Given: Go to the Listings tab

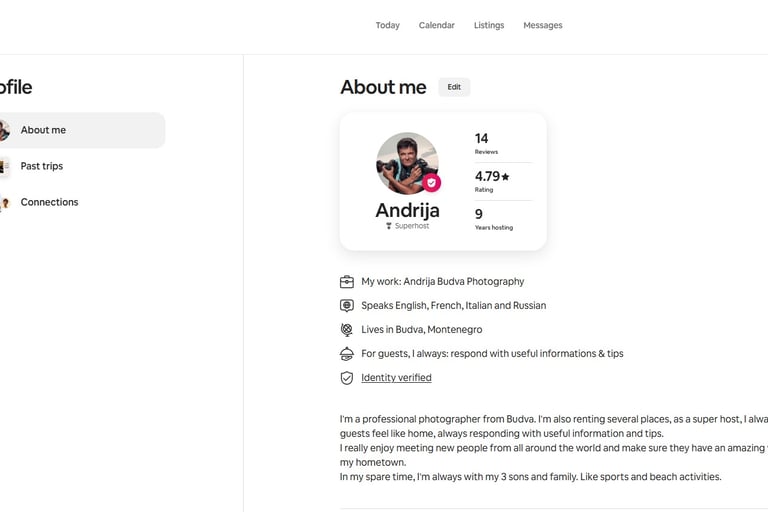Looking at the screenshot, I should coord(489,25).
